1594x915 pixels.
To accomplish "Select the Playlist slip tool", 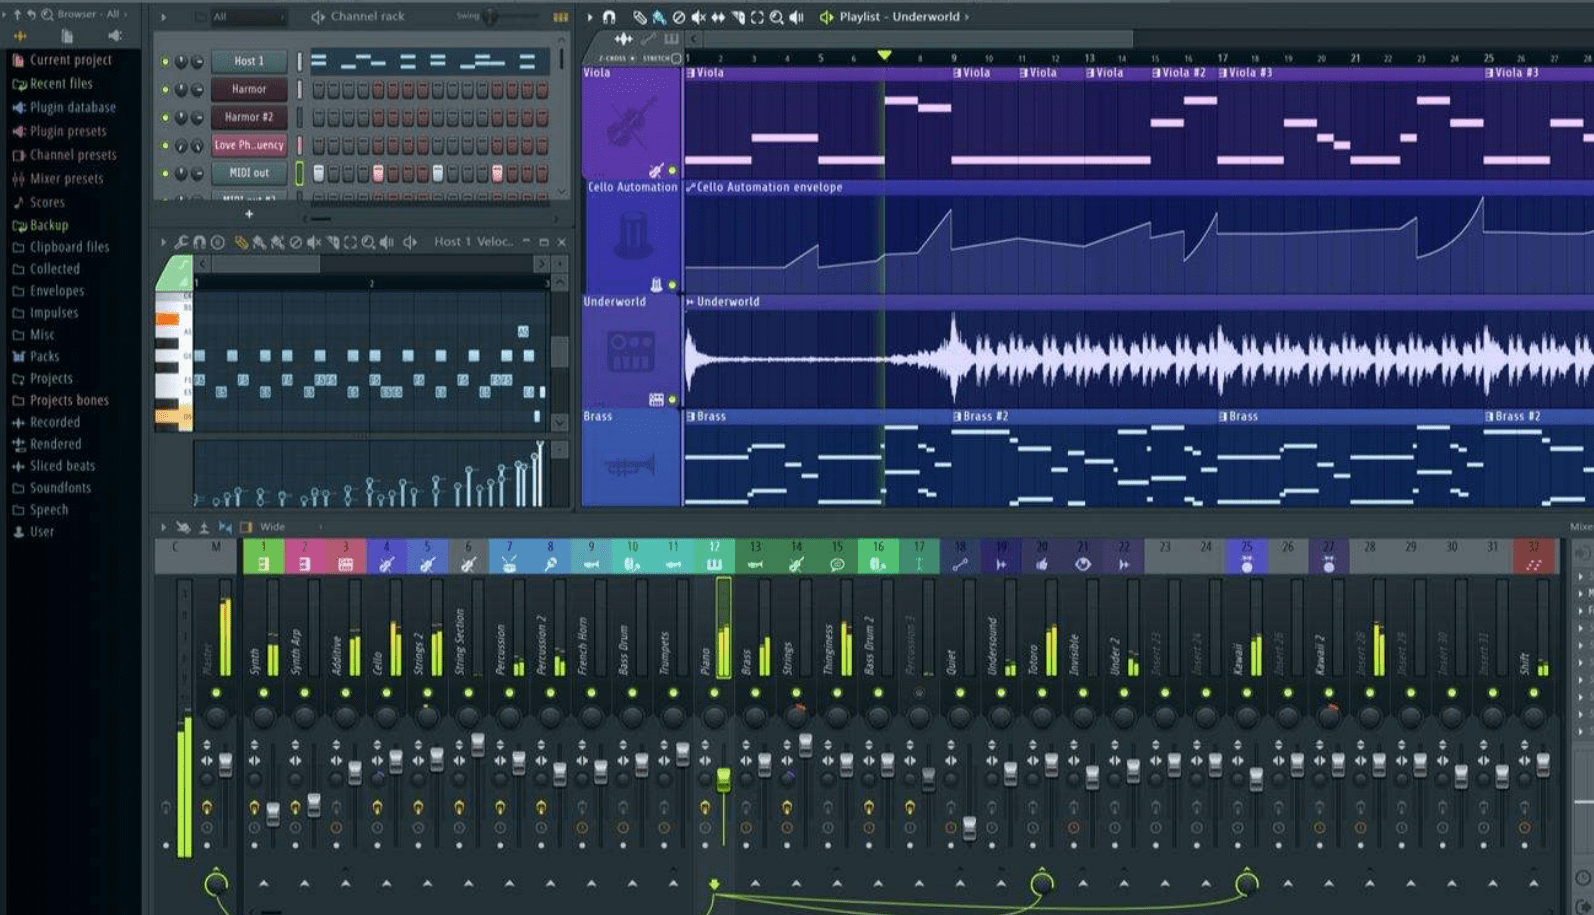I will (x=718, y=17).
